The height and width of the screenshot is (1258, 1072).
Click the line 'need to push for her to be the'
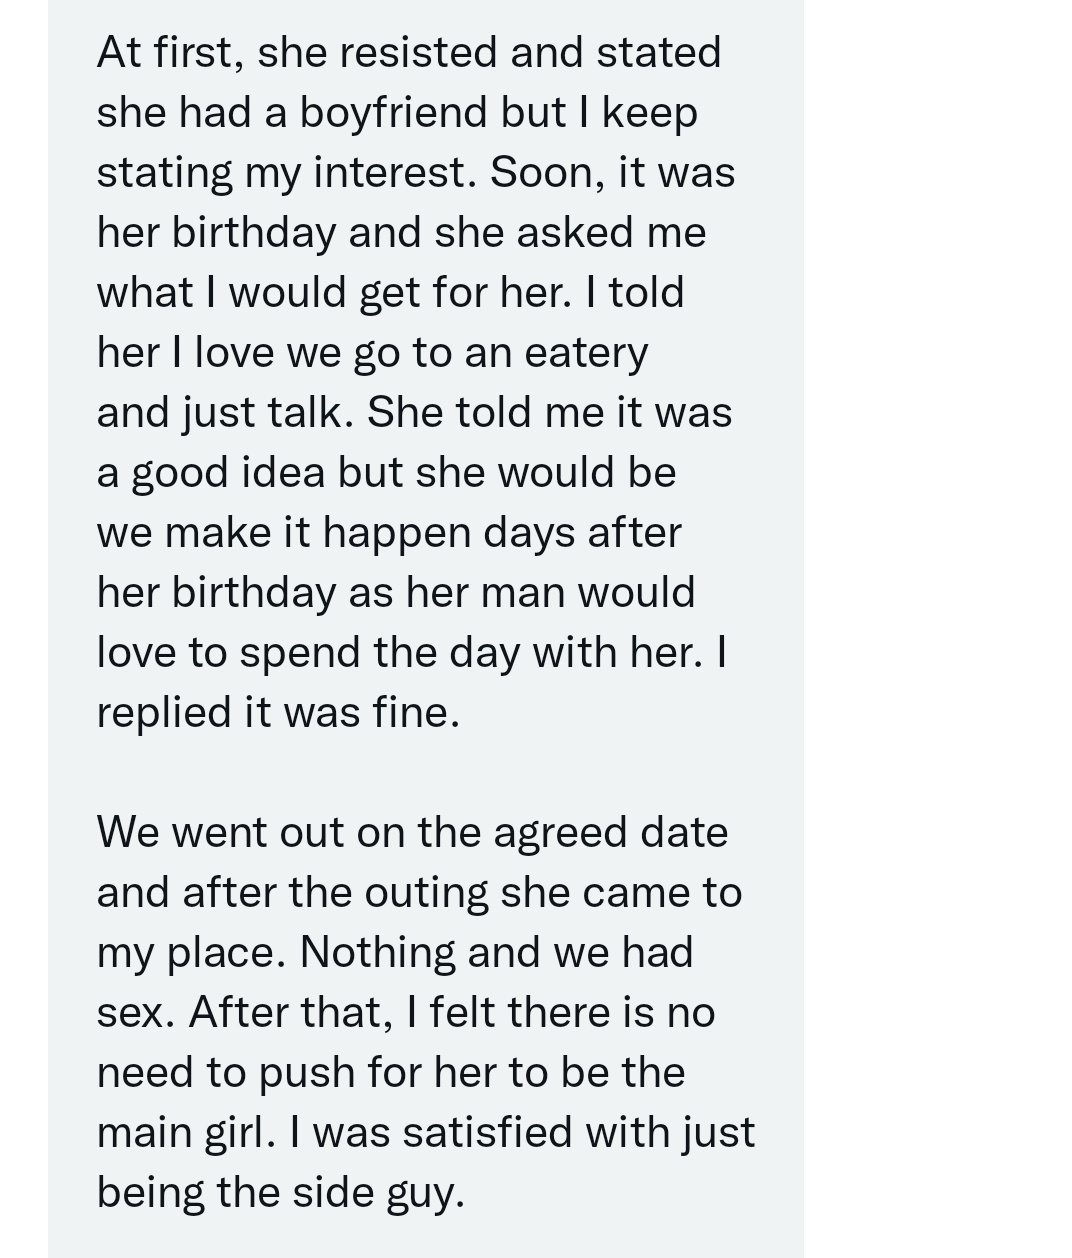tap(391, 1073)
